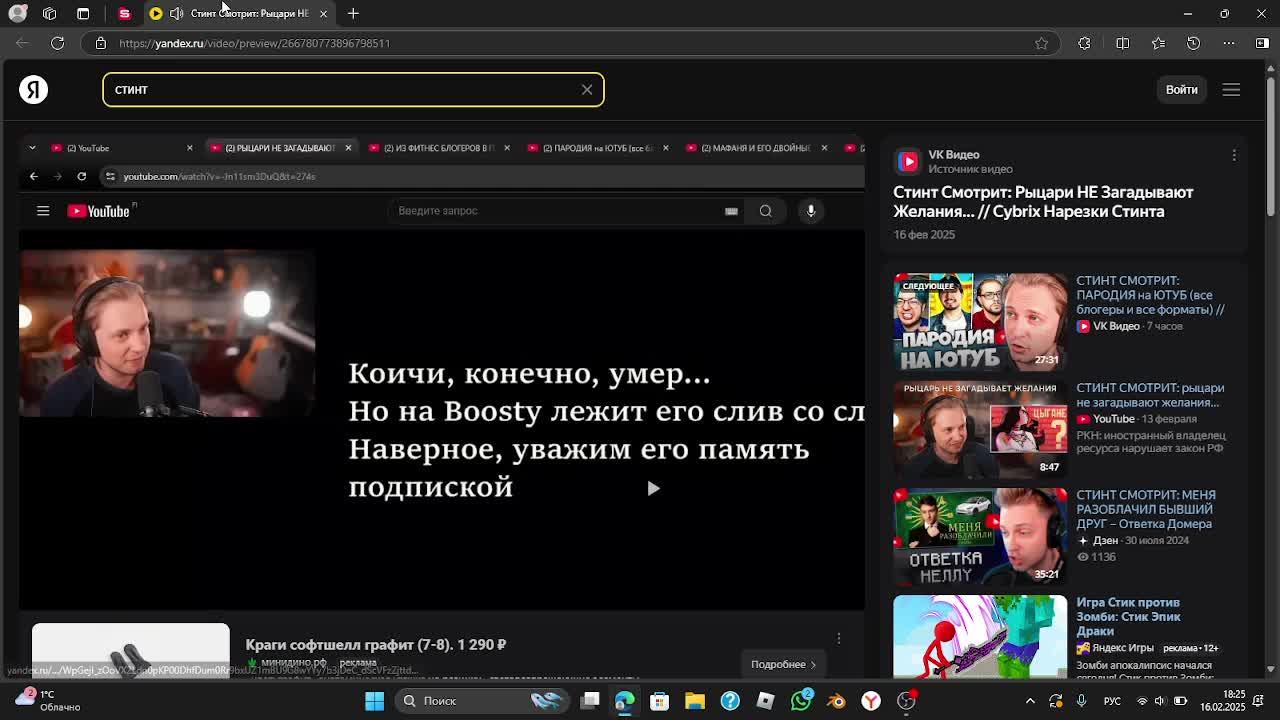Image resolution: width=1280 pixels, height=720 pixels.
Task: Open thumbnail with 8:47 duration
Action: (980, 429)
